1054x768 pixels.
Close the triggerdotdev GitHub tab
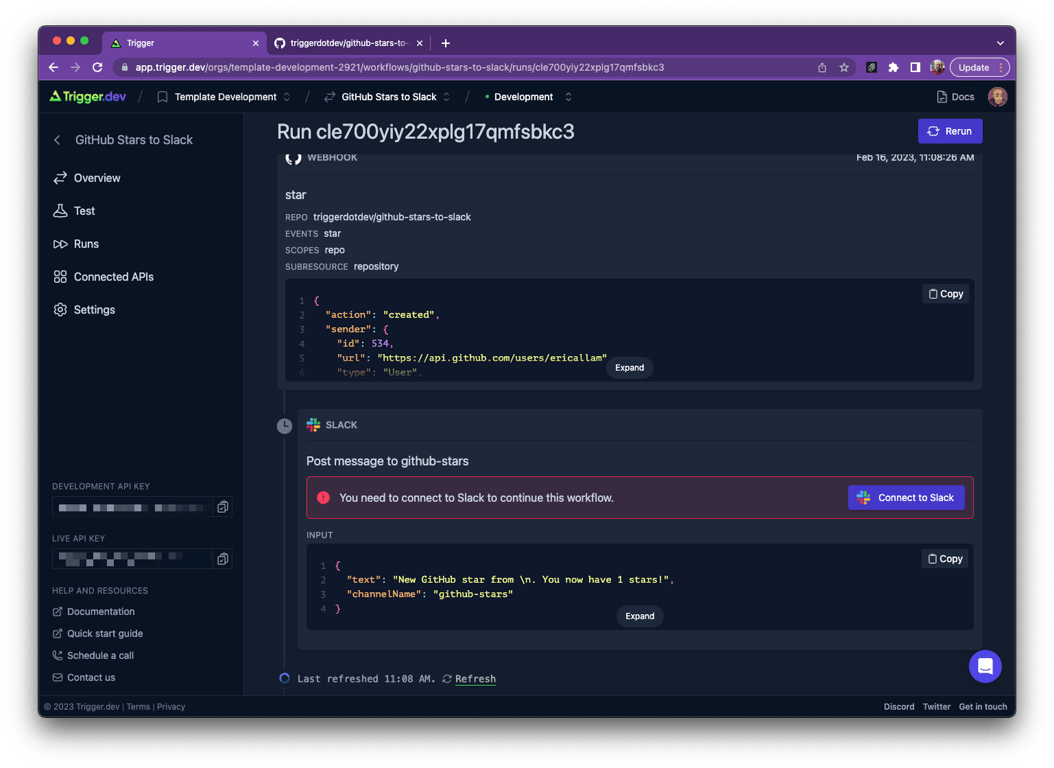(419, 43)
